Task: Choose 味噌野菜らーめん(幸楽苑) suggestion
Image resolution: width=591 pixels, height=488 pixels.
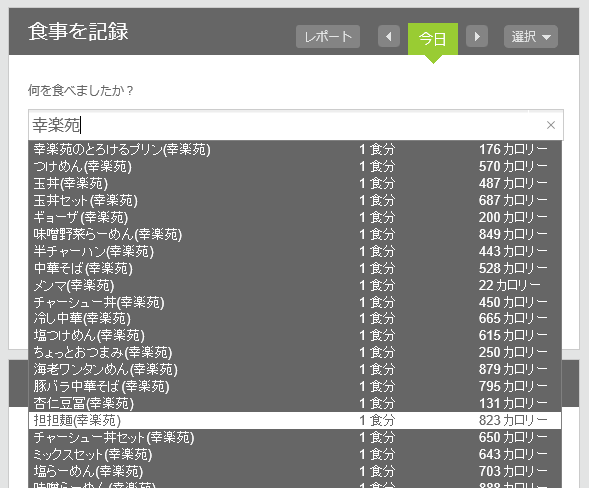Action: 295,234
